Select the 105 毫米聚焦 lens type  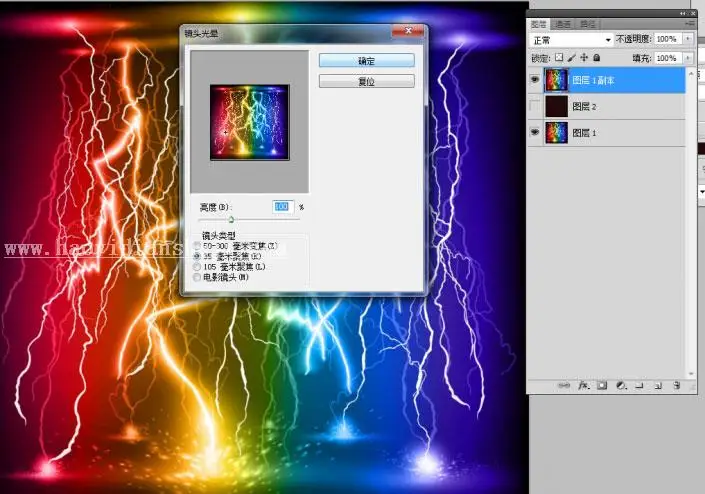[x=197, y=267]
